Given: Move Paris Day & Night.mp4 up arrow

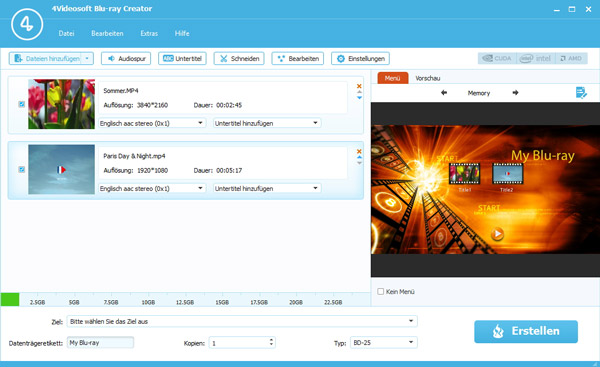Looking at the screenshot, I should tap(359, 157).
